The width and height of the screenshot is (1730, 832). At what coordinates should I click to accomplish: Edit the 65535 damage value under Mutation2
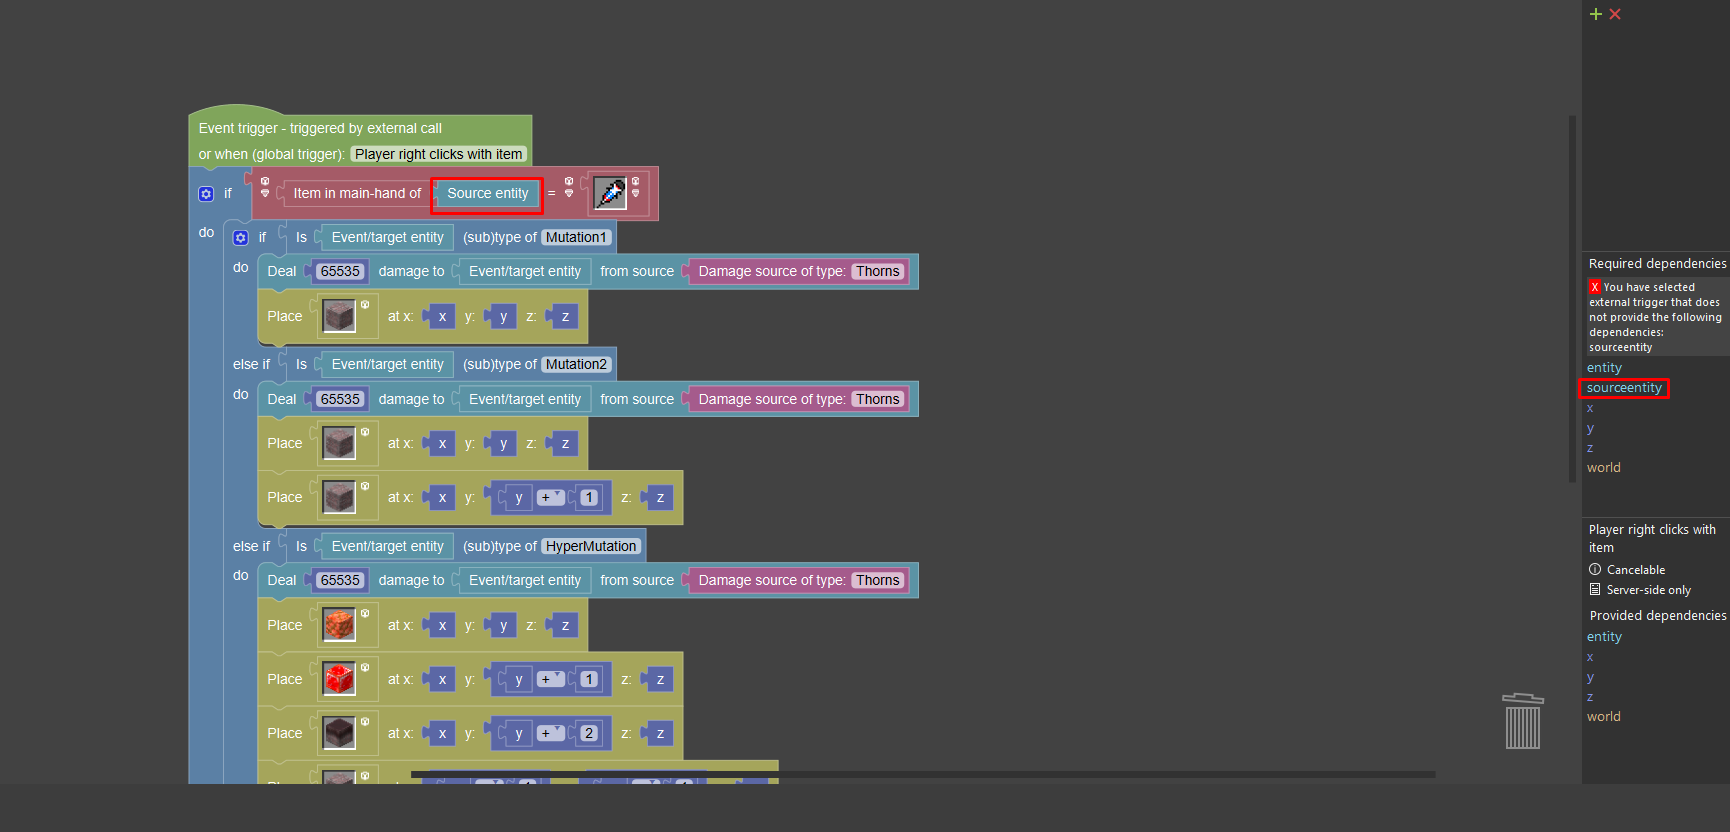point(340,399)
